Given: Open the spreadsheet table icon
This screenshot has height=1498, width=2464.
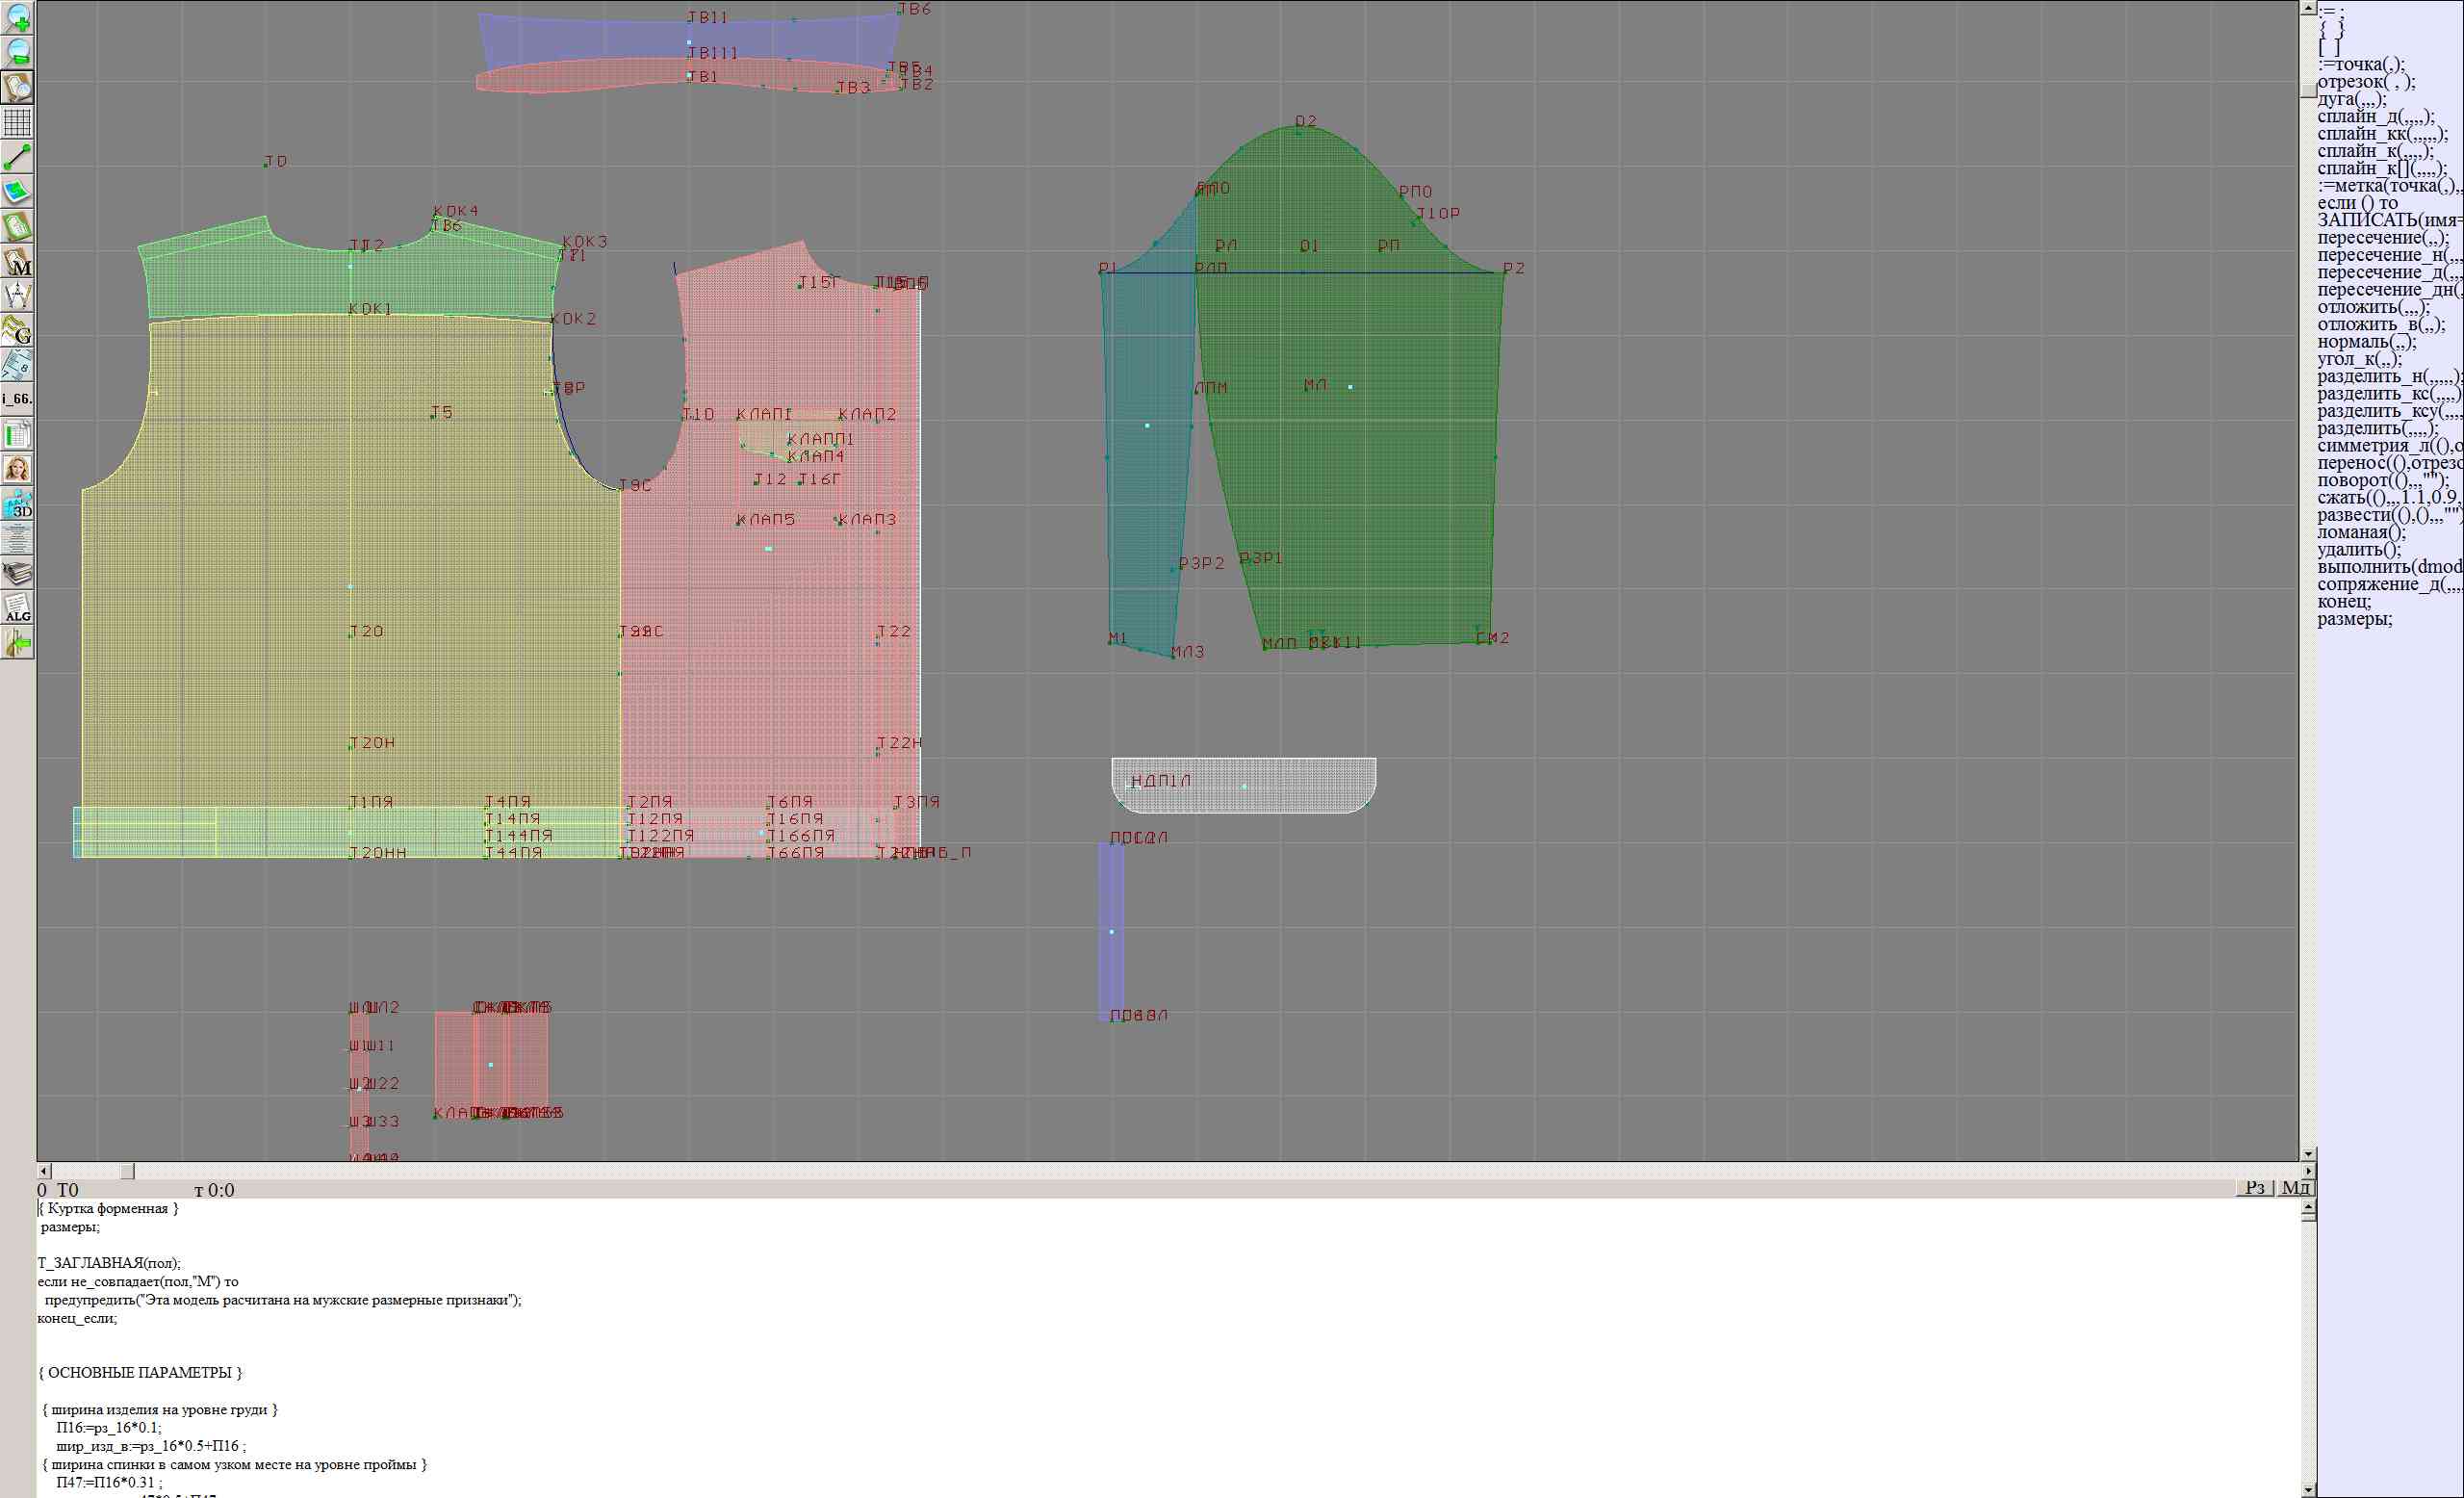Looking at the screenshot, I should [17, 434].
